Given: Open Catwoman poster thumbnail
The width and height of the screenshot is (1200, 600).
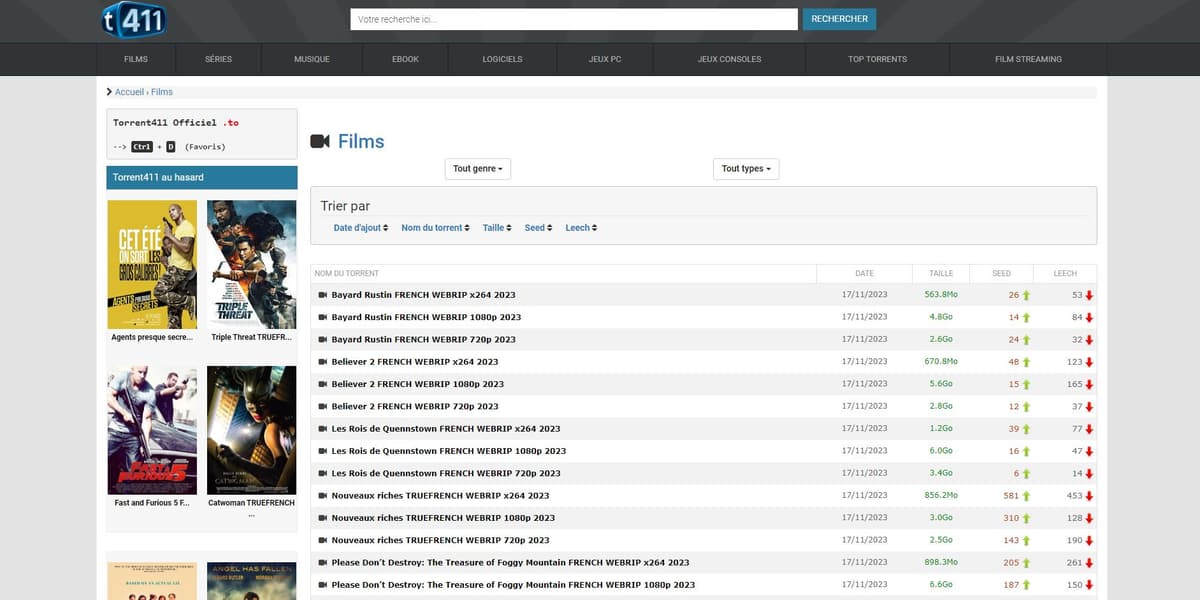Looking at the screenshot, I should 252,430.
